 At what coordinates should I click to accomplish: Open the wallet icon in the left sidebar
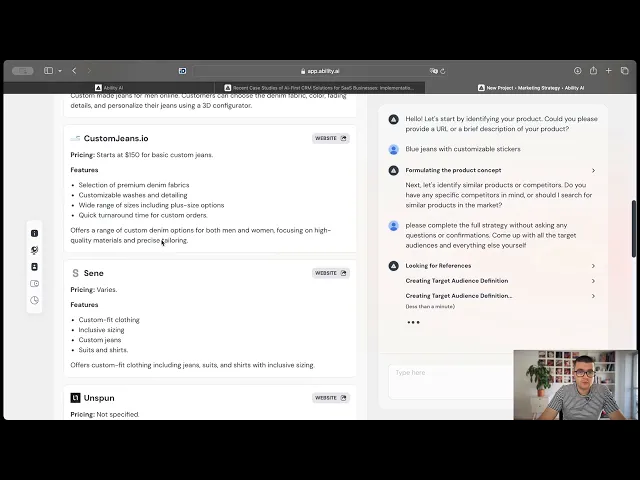34,283
